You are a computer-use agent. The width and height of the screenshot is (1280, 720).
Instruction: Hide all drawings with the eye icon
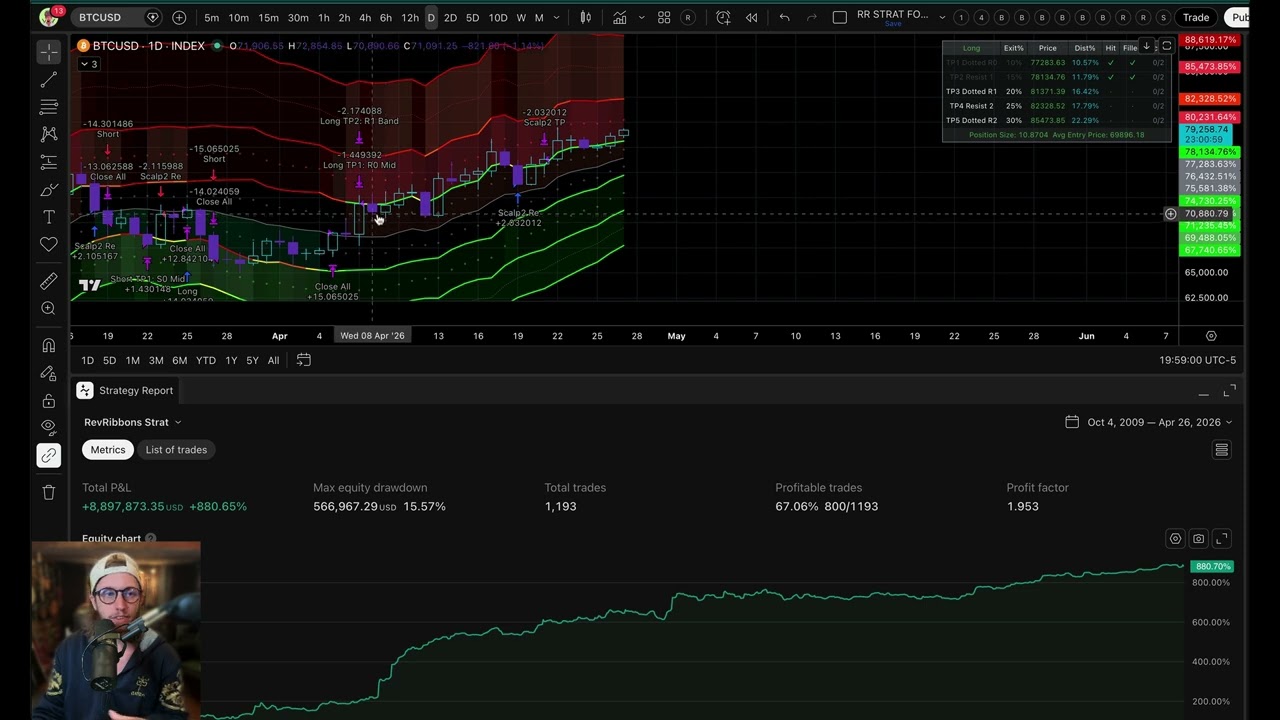coord(48,428)
